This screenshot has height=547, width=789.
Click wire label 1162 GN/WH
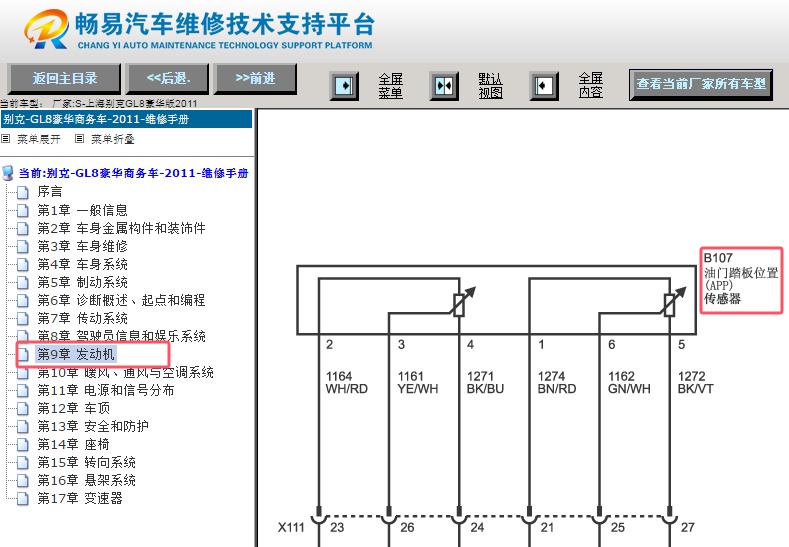click(629, 382)
